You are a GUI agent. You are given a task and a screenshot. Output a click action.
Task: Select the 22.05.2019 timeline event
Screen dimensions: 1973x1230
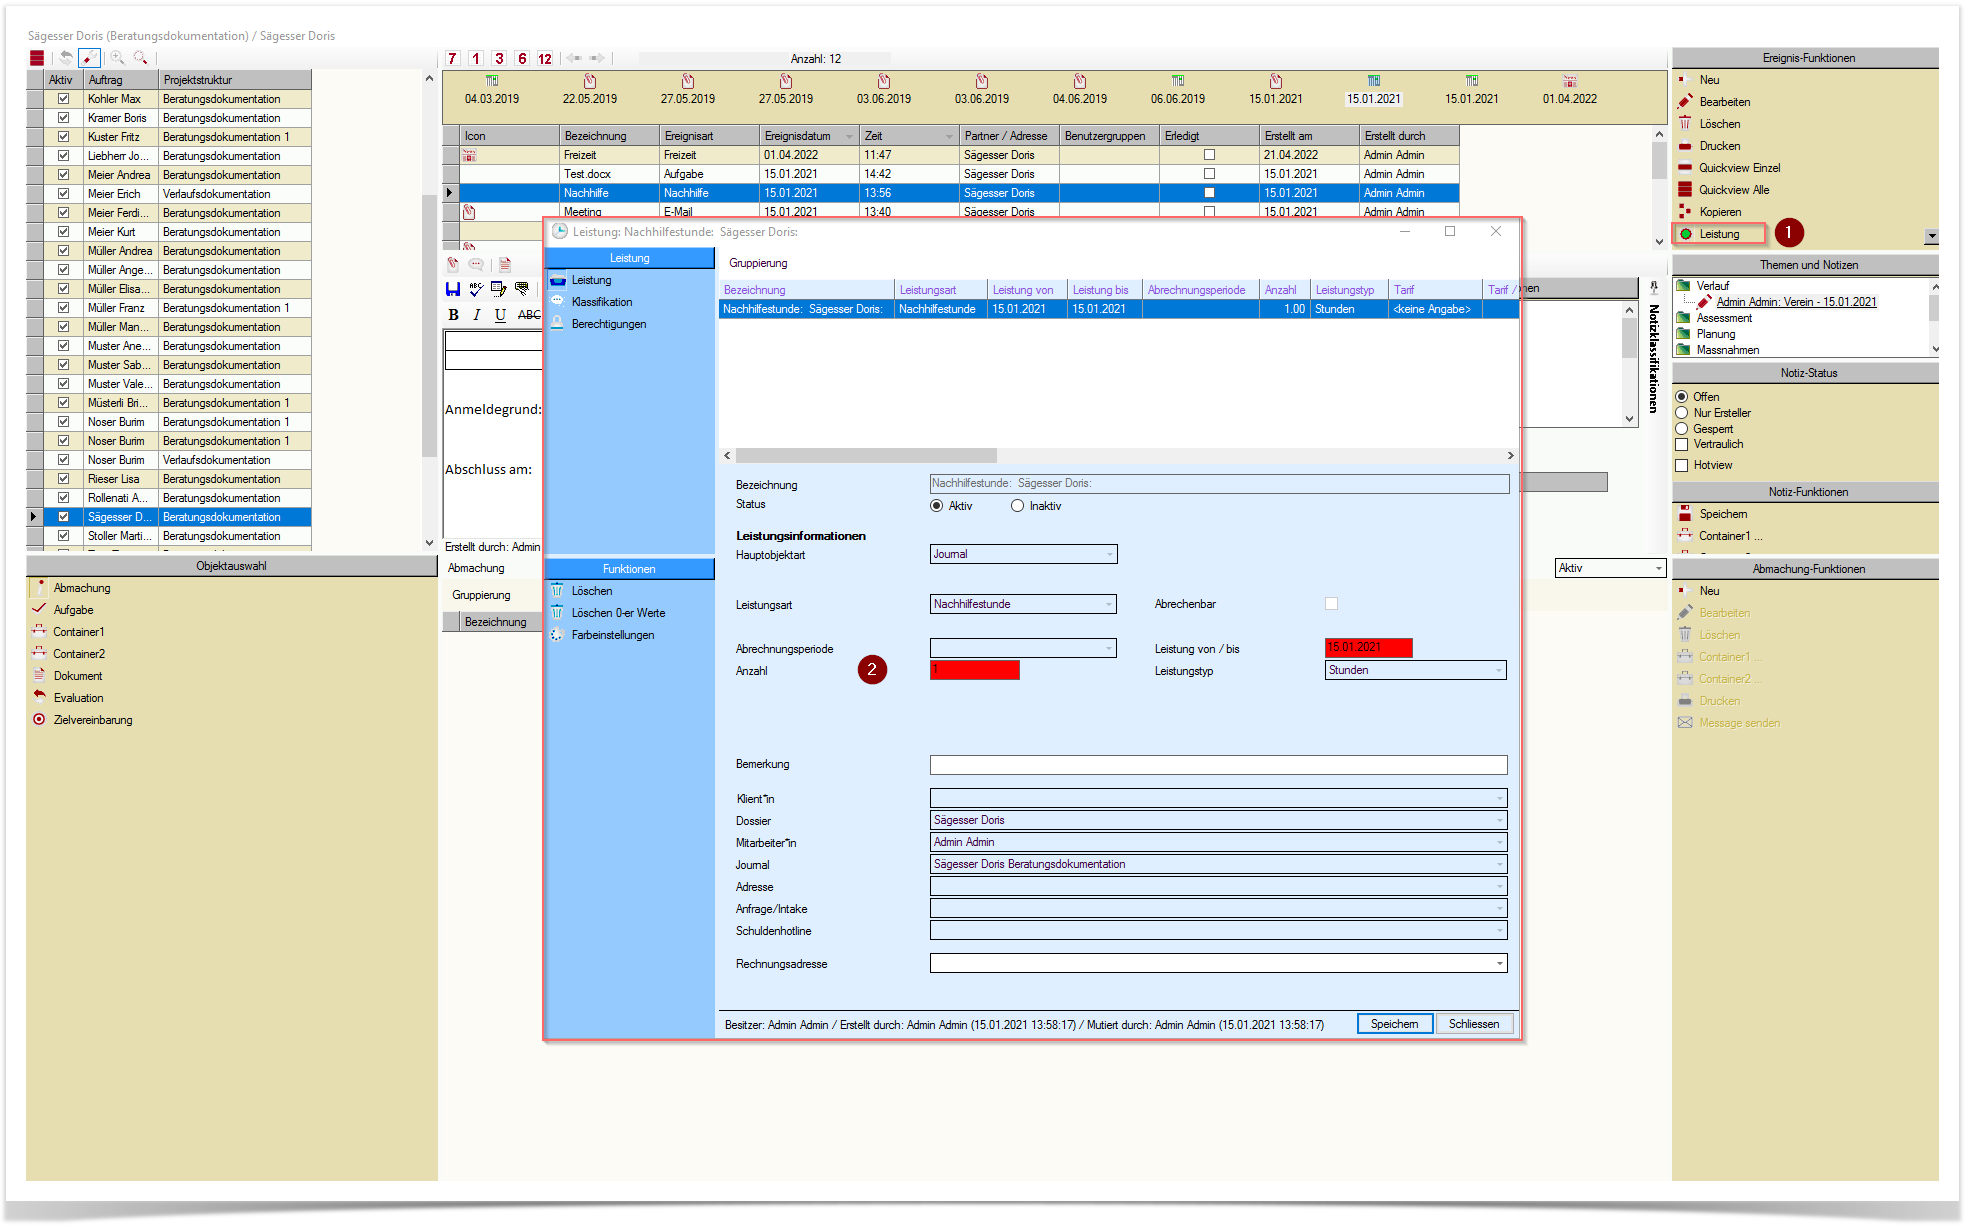tap(590, 90)
